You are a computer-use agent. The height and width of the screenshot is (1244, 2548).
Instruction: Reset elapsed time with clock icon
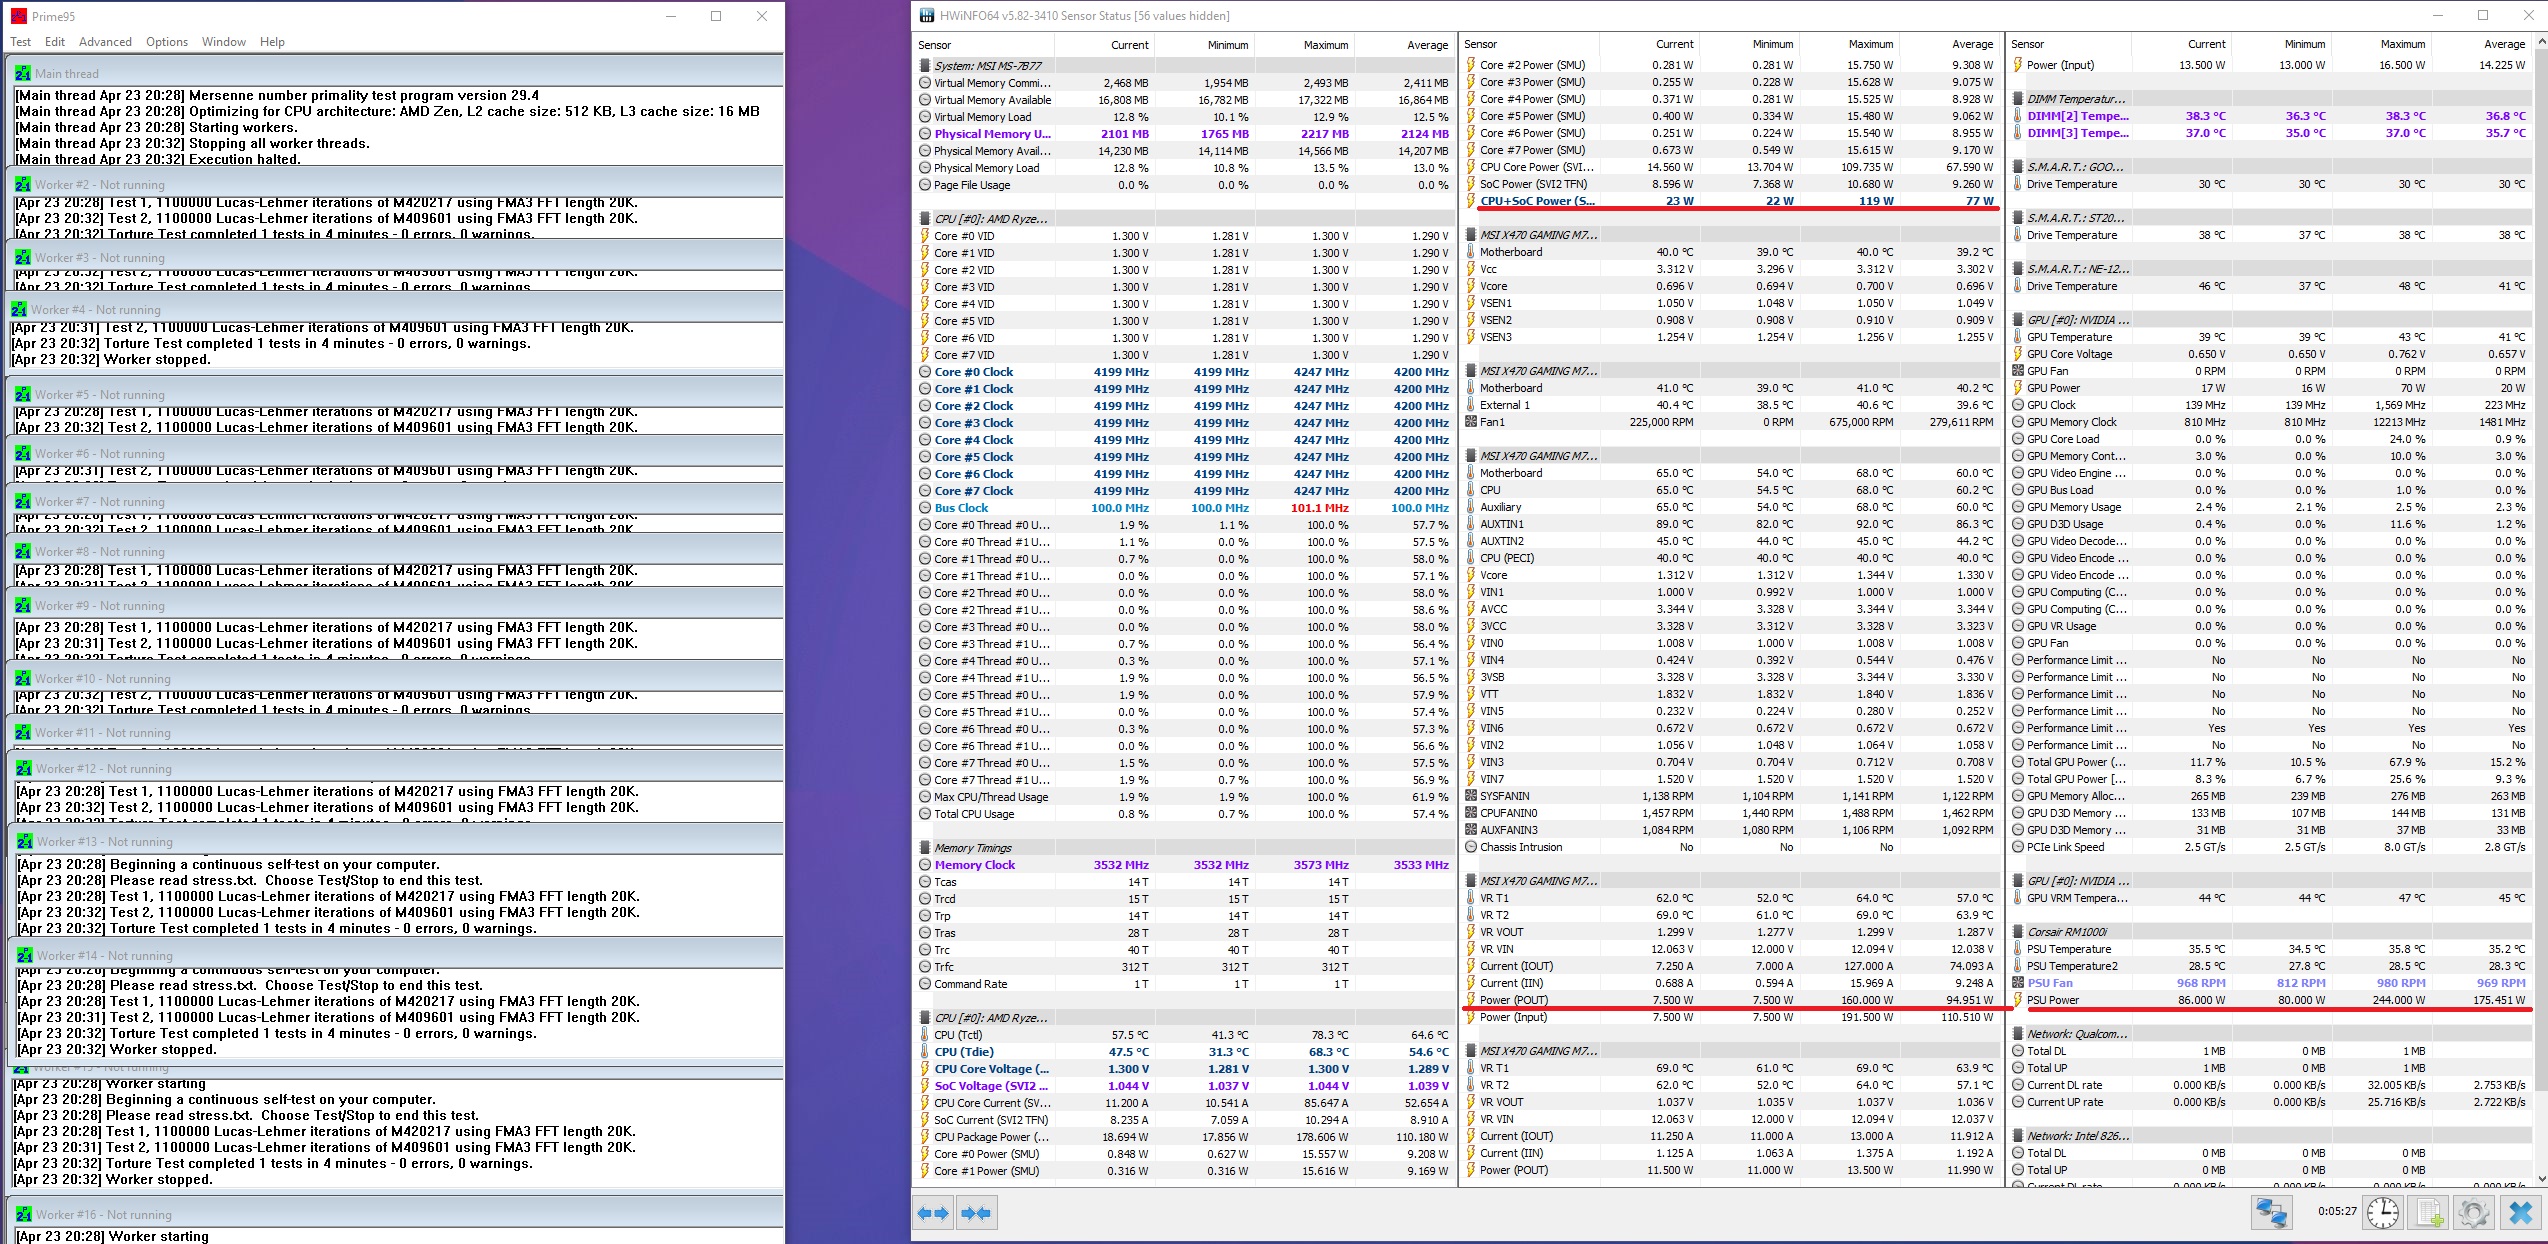[2383, 1213]
